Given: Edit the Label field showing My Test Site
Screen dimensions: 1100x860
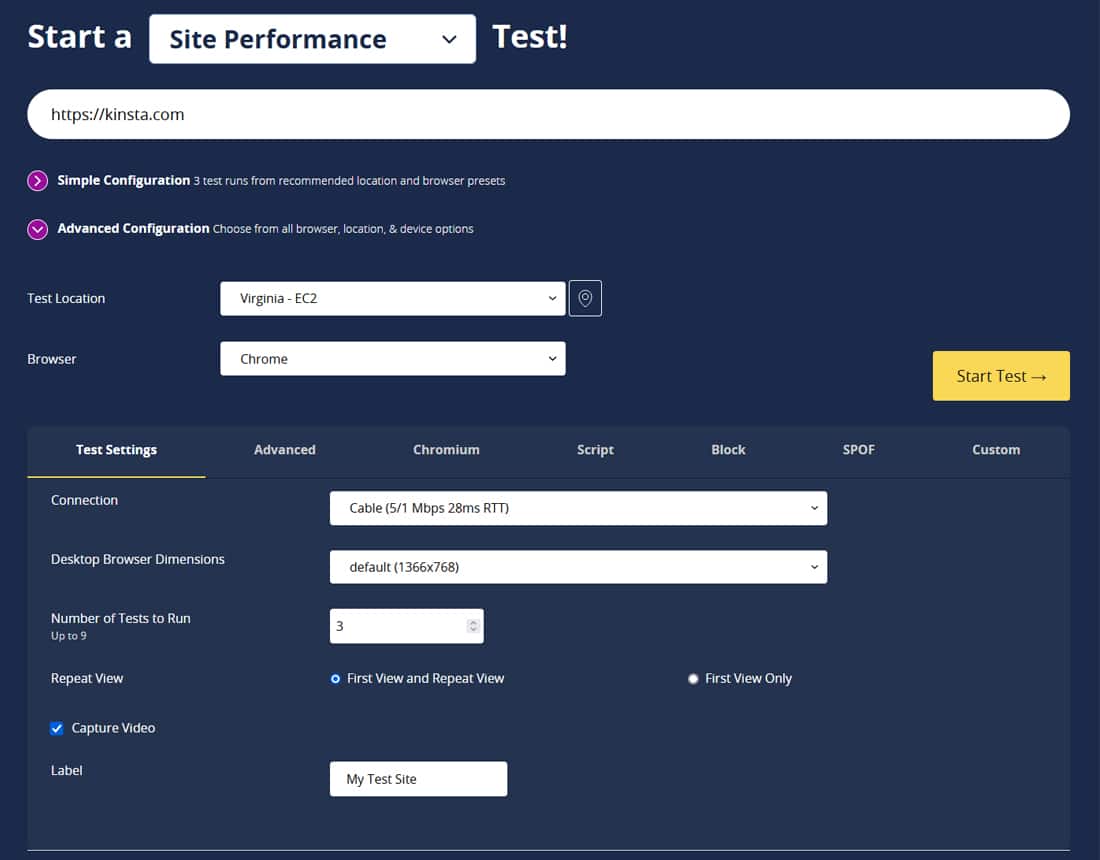Looking at the screenshot, I should [417, 778].
